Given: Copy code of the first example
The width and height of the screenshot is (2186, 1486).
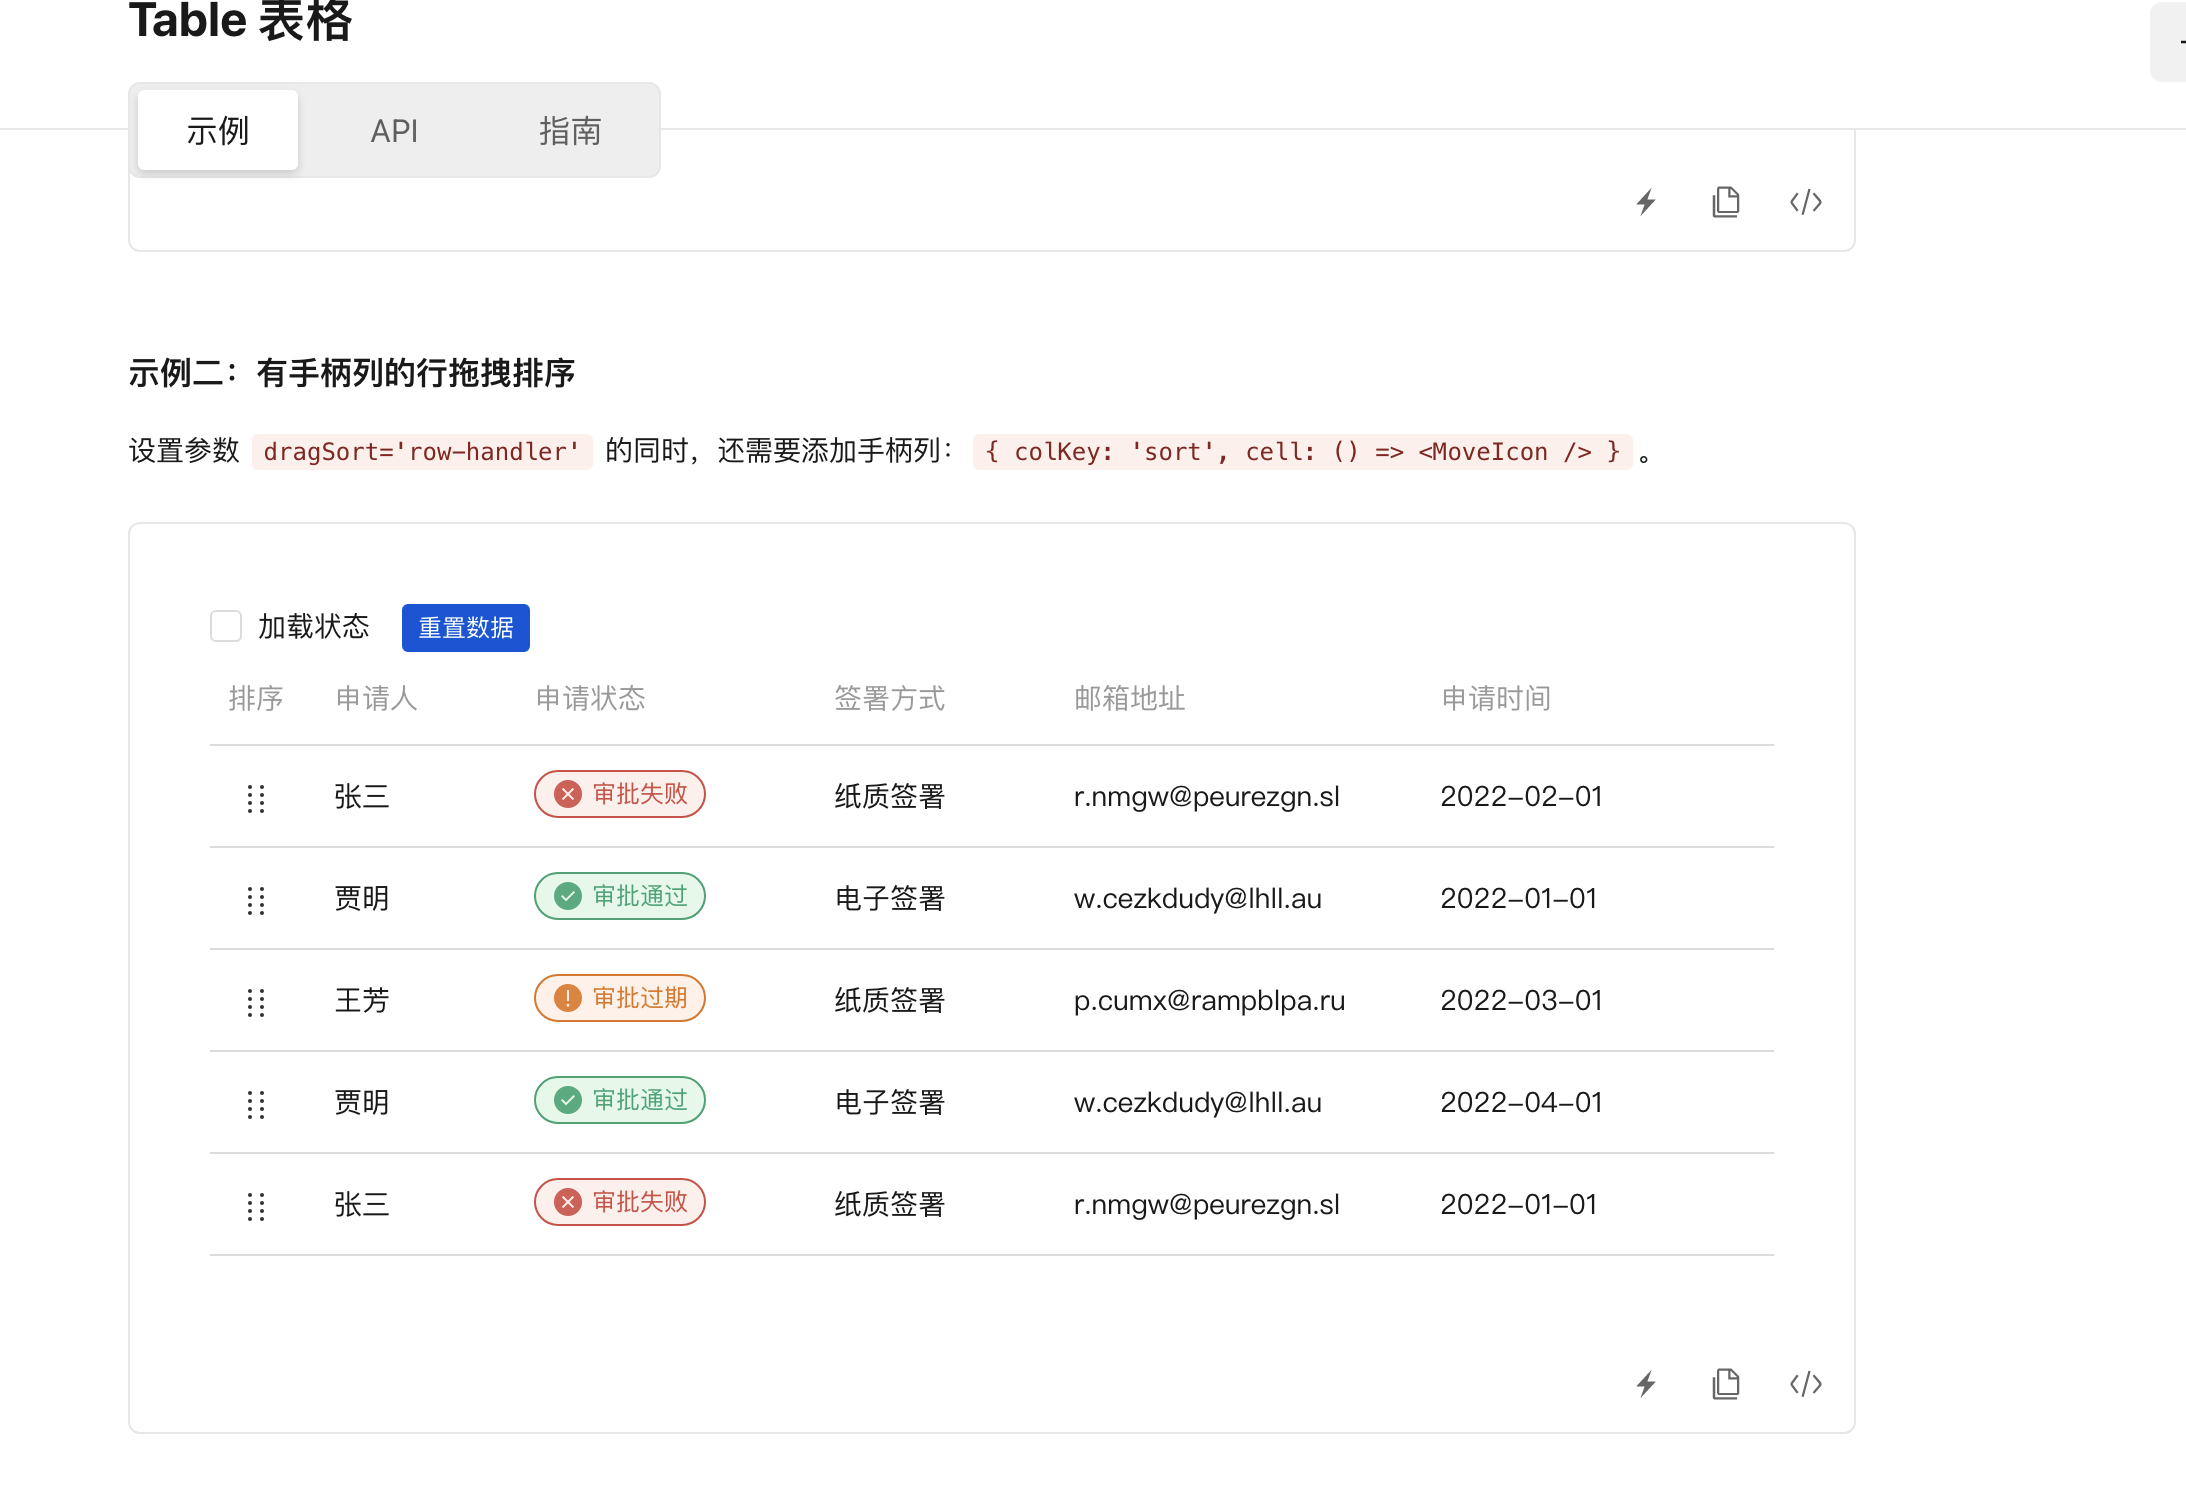Looking at the screenshot, I should coord(1726,201).
